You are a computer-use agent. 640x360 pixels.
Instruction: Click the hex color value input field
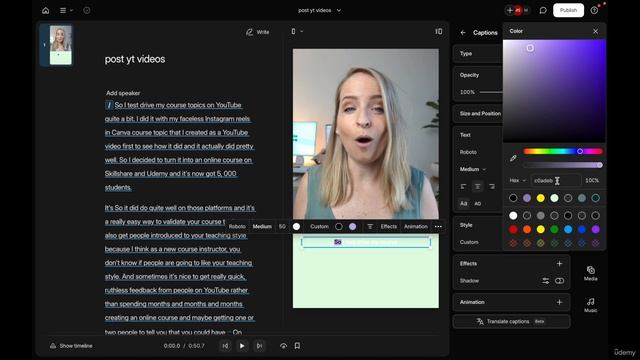tap(556, 180)
